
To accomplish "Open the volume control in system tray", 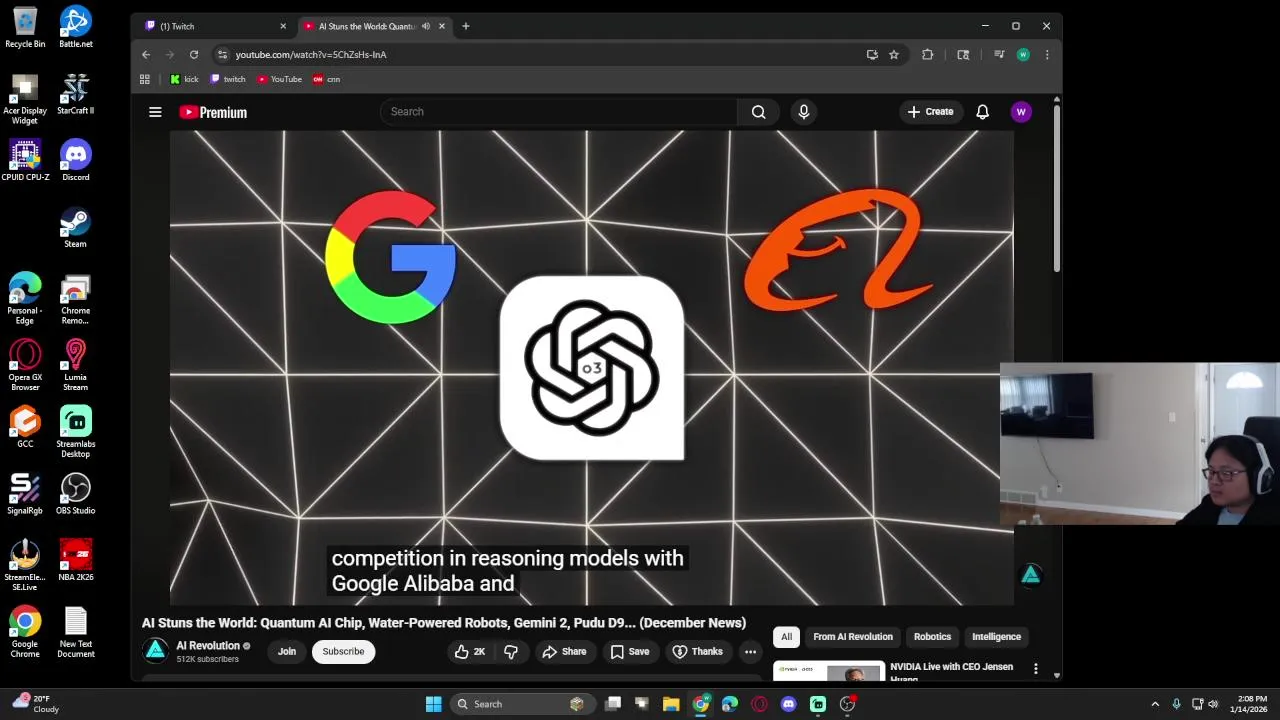I will click(1213, 704).
